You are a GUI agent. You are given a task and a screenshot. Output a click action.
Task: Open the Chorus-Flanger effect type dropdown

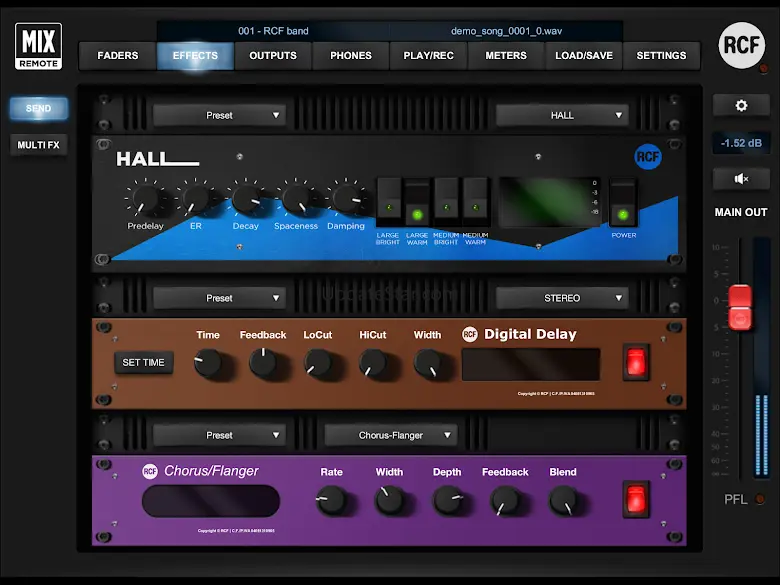click(390, 435)
